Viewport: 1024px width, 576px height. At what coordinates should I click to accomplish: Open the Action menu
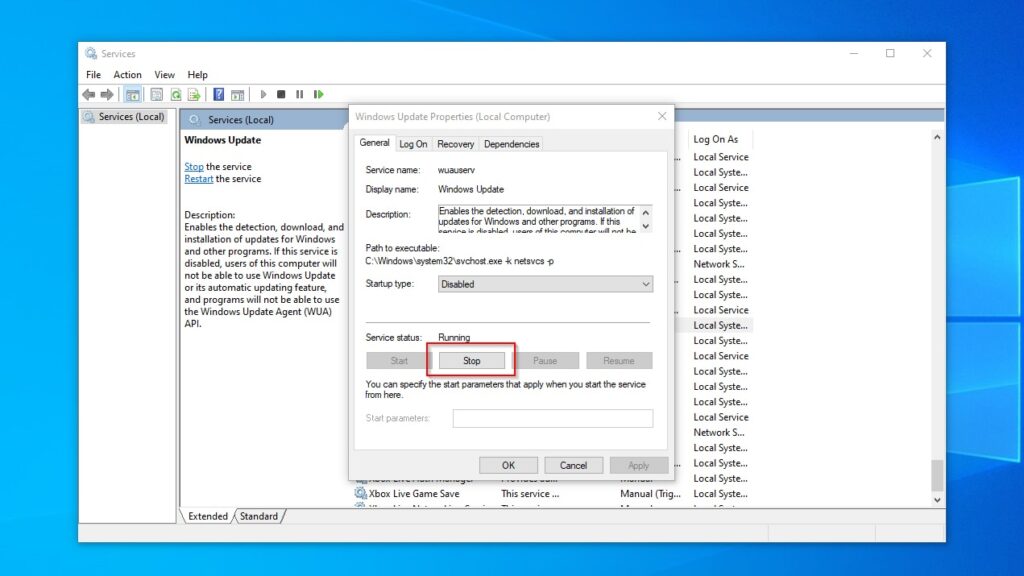[127, 74]
